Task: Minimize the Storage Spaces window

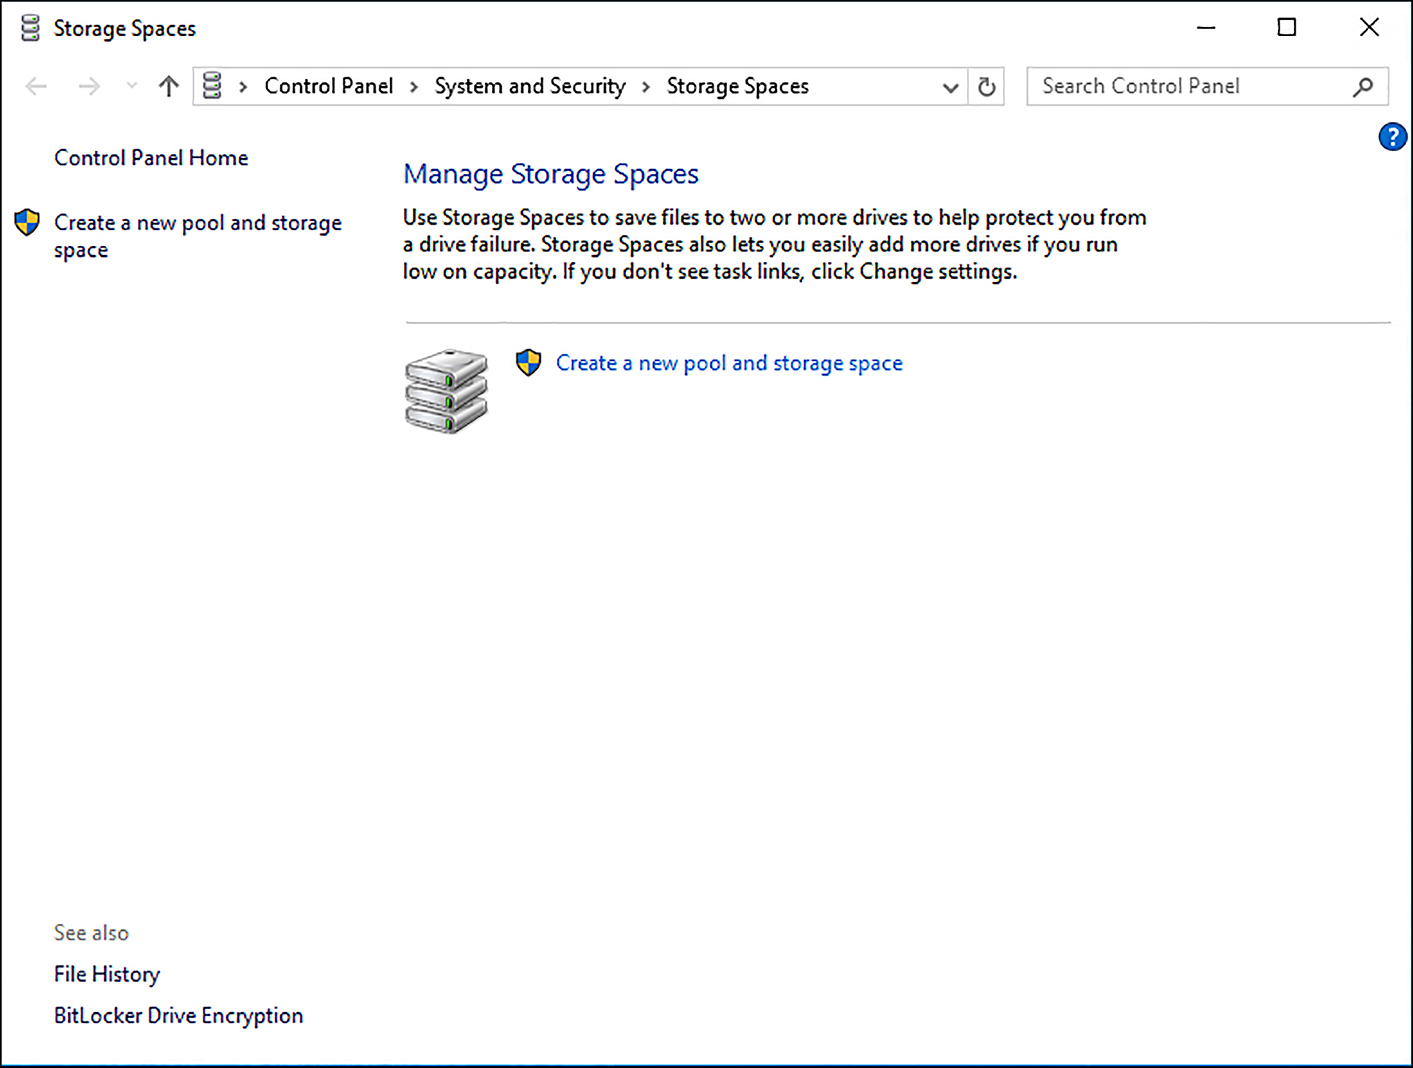Action: 1206,28
